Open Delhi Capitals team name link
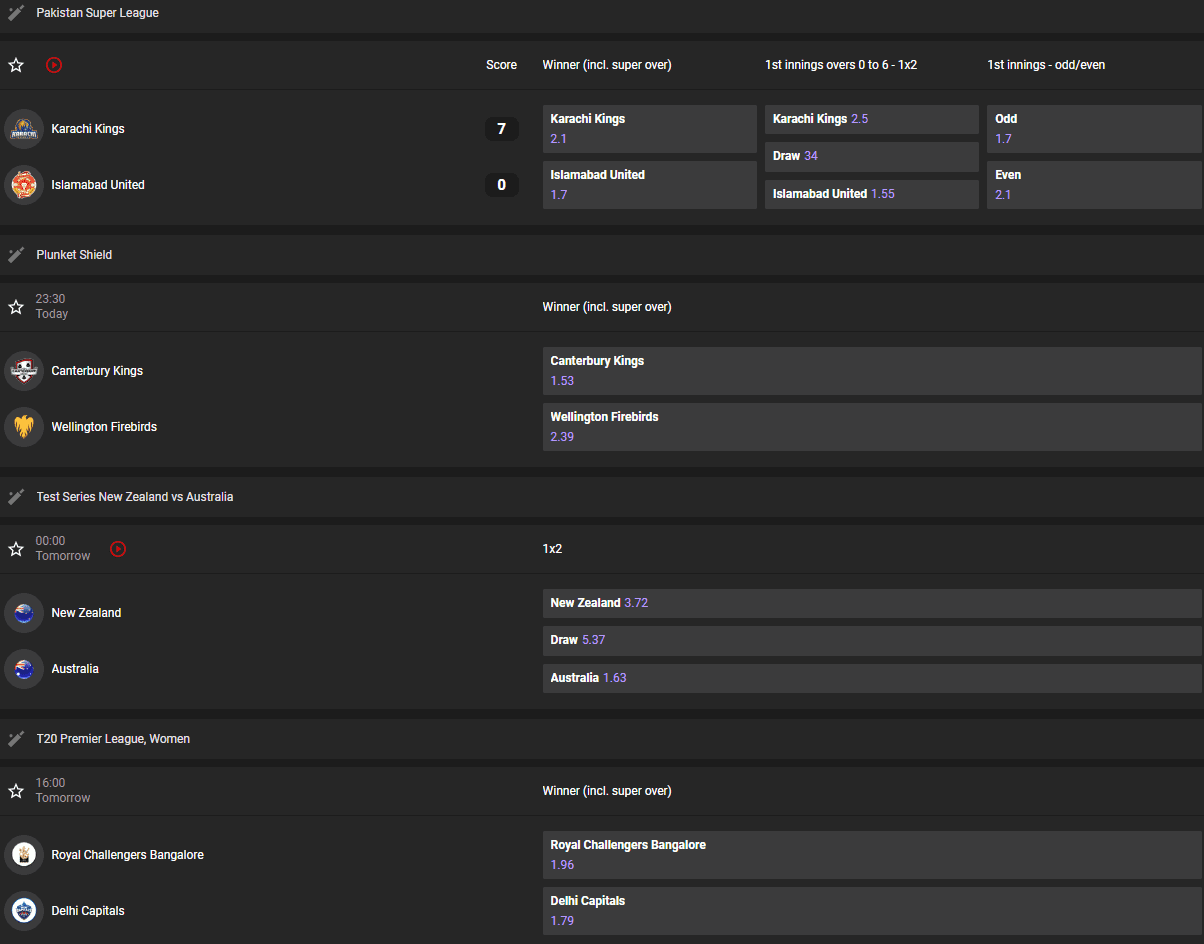The width and height of the screenshot is (1204, 944). pyautogui.click(x=88, y=911)
